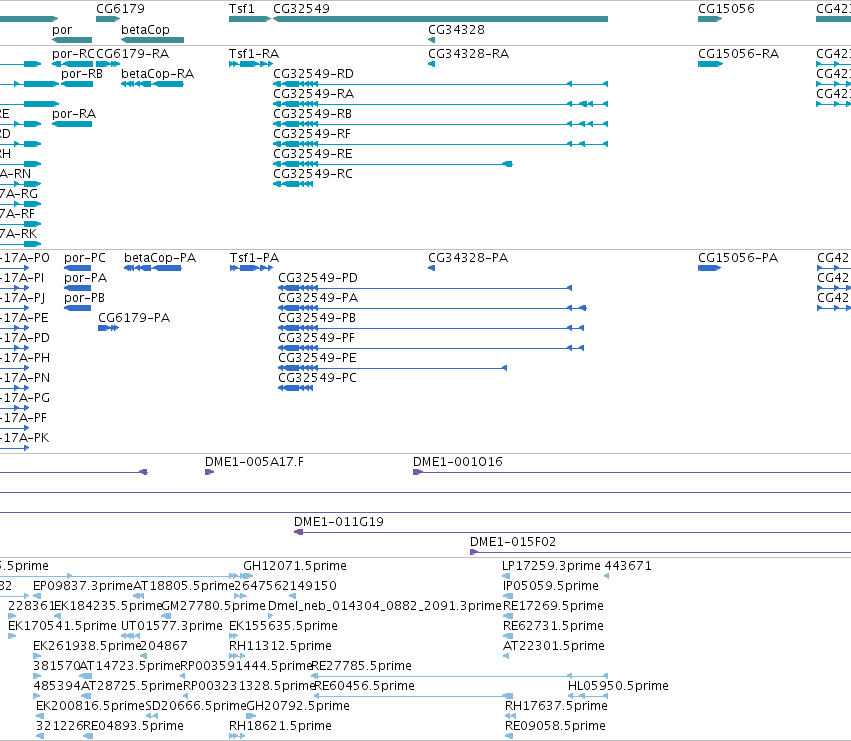The height and width of the screenshot is (741, 851).
Task: Select the CG32549-RB transcript label
Action: tap(312, 114)
